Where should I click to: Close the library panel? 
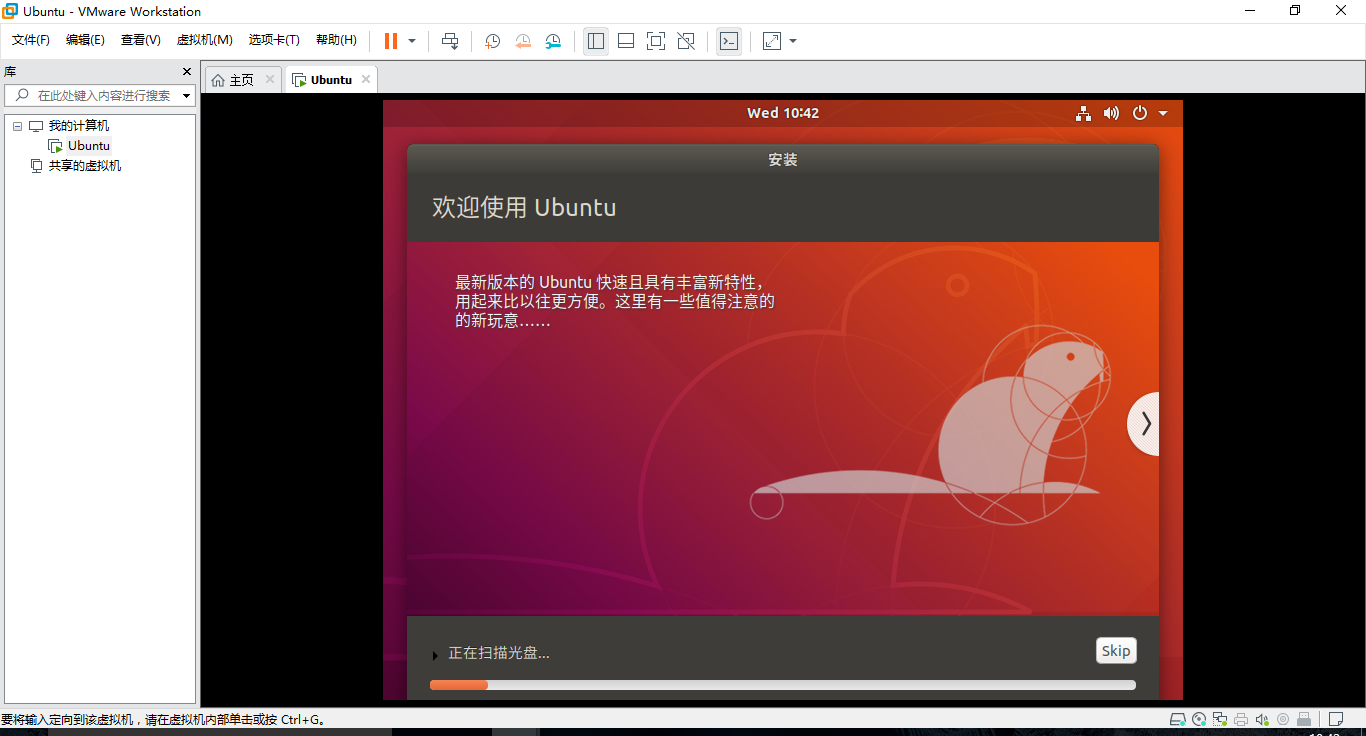click(x=186, y=72)
